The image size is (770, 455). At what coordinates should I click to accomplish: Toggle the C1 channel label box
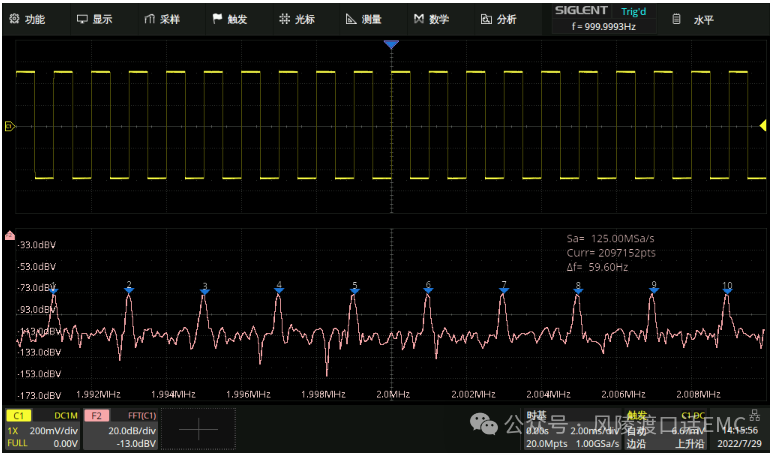tap(18, 414)
